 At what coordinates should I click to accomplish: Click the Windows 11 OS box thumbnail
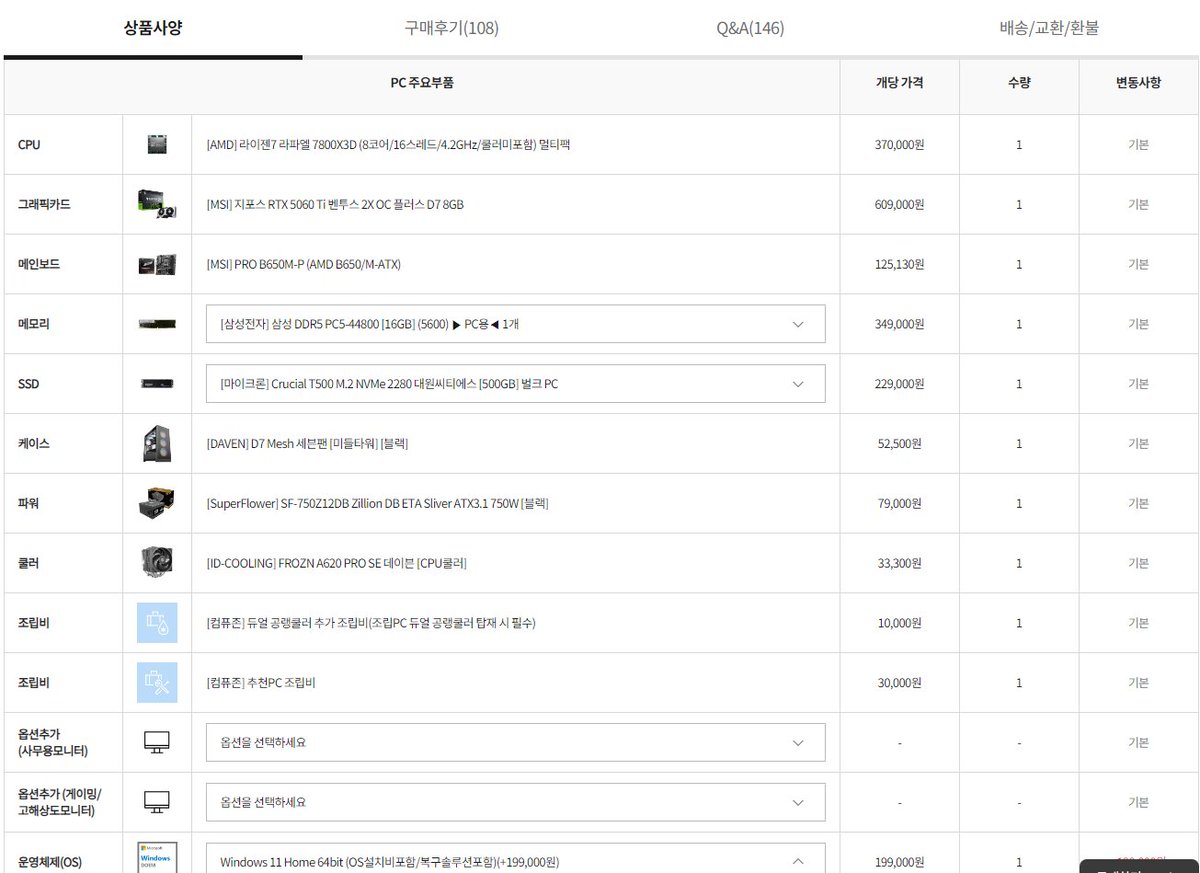tap(157, 858)
